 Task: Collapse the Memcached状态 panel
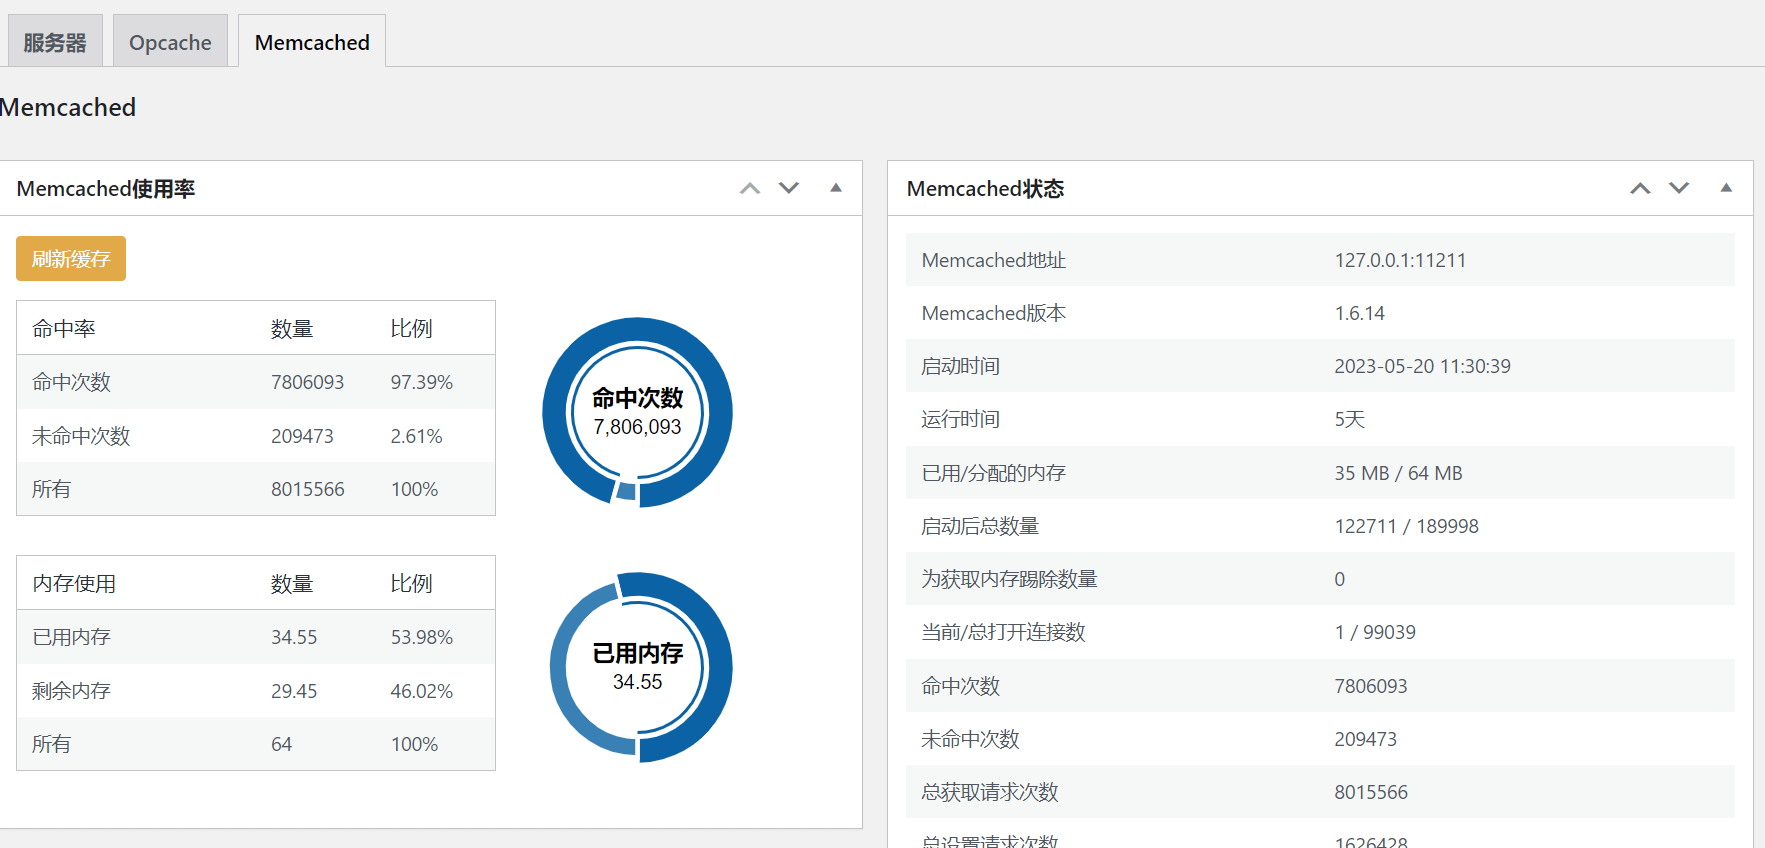click(1726, 188)
